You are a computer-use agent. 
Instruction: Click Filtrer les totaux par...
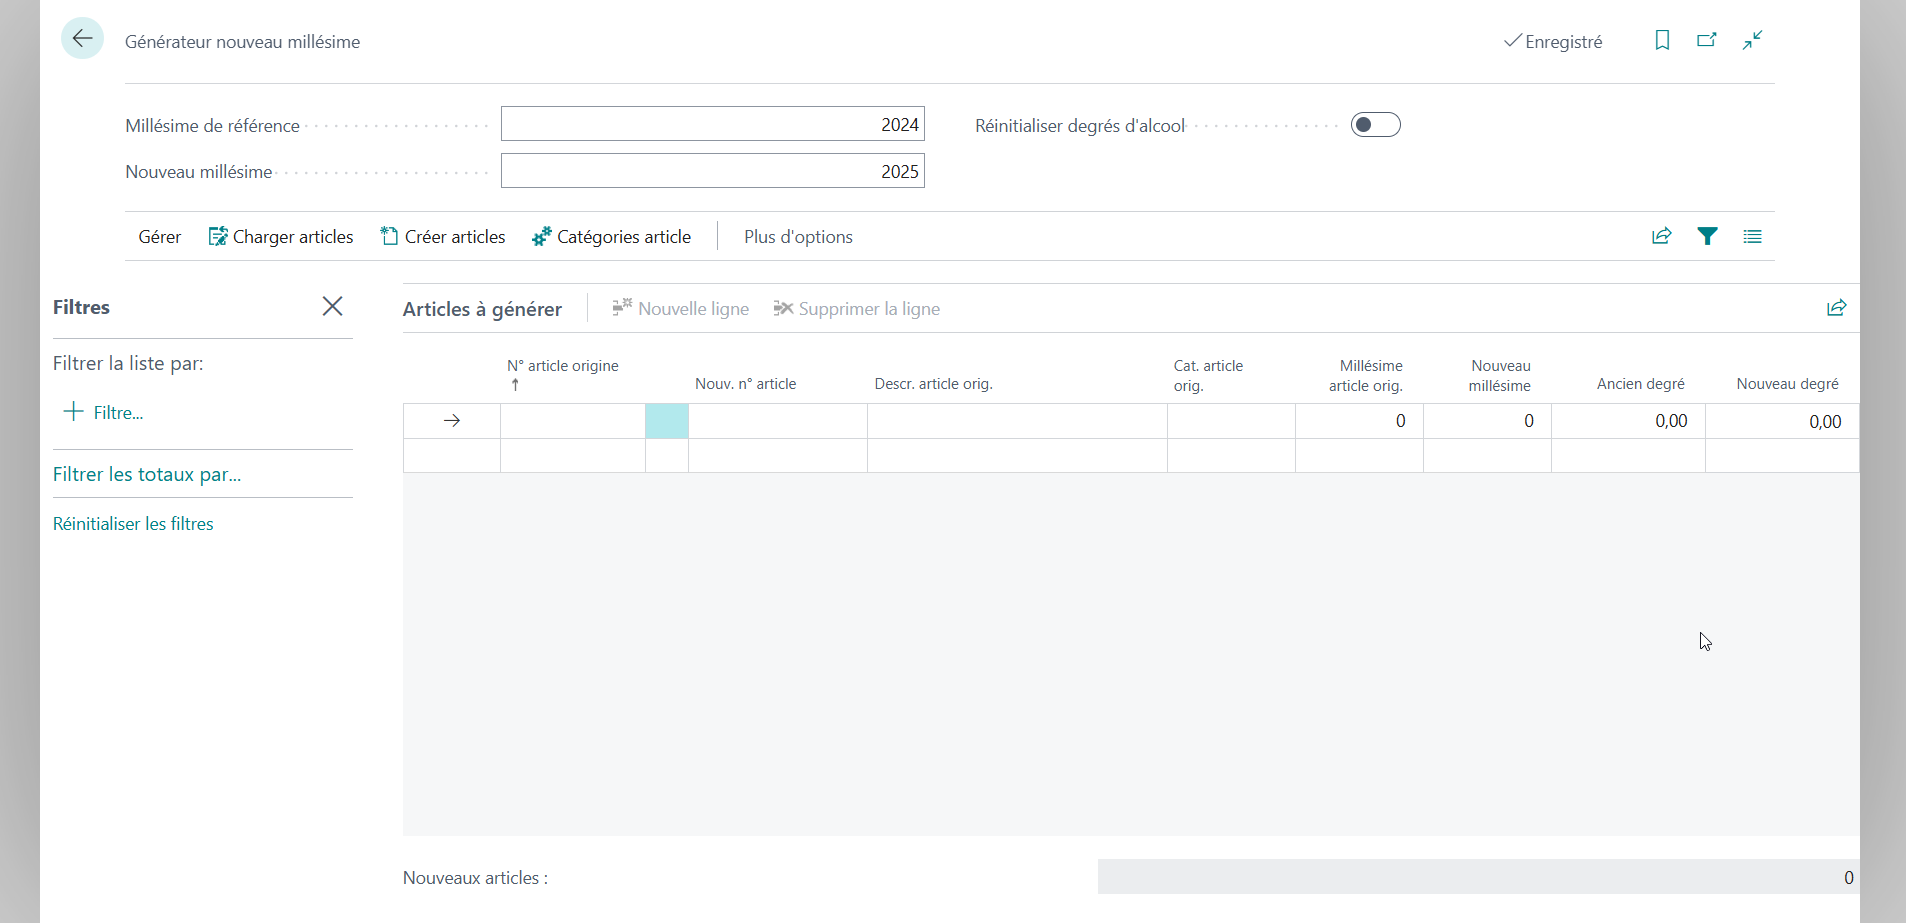pyautogui.click(x=147, y=474)
